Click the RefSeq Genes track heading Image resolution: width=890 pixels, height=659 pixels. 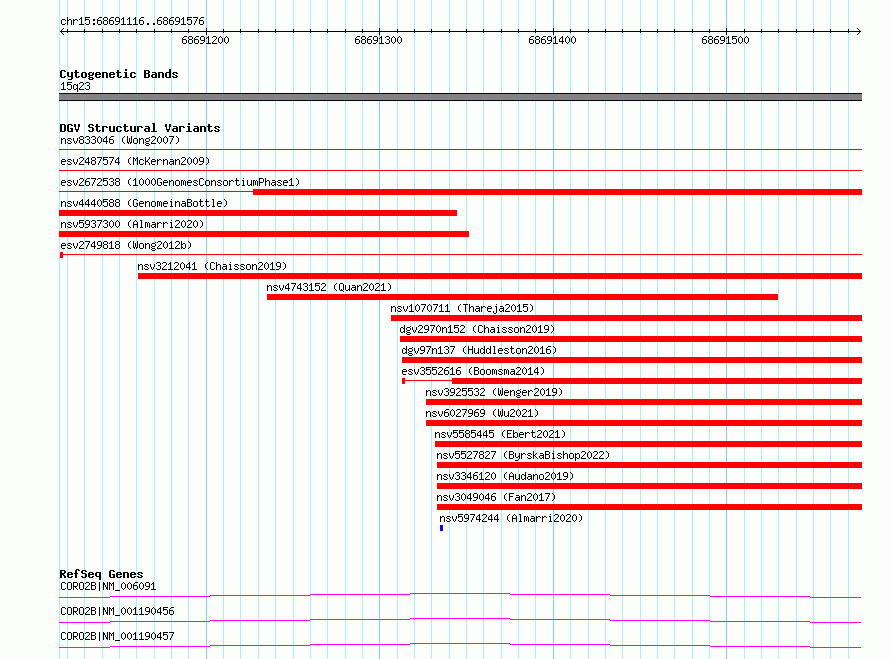[101, 574]
